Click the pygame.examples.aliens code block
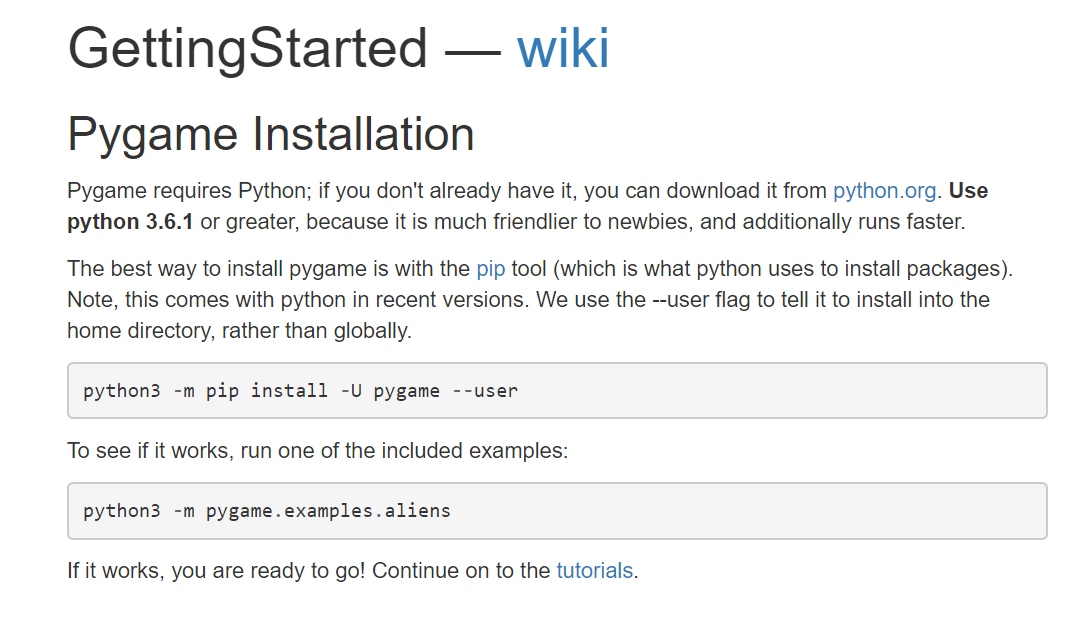This screenshot has width=1086, height=635. [557, 511]
